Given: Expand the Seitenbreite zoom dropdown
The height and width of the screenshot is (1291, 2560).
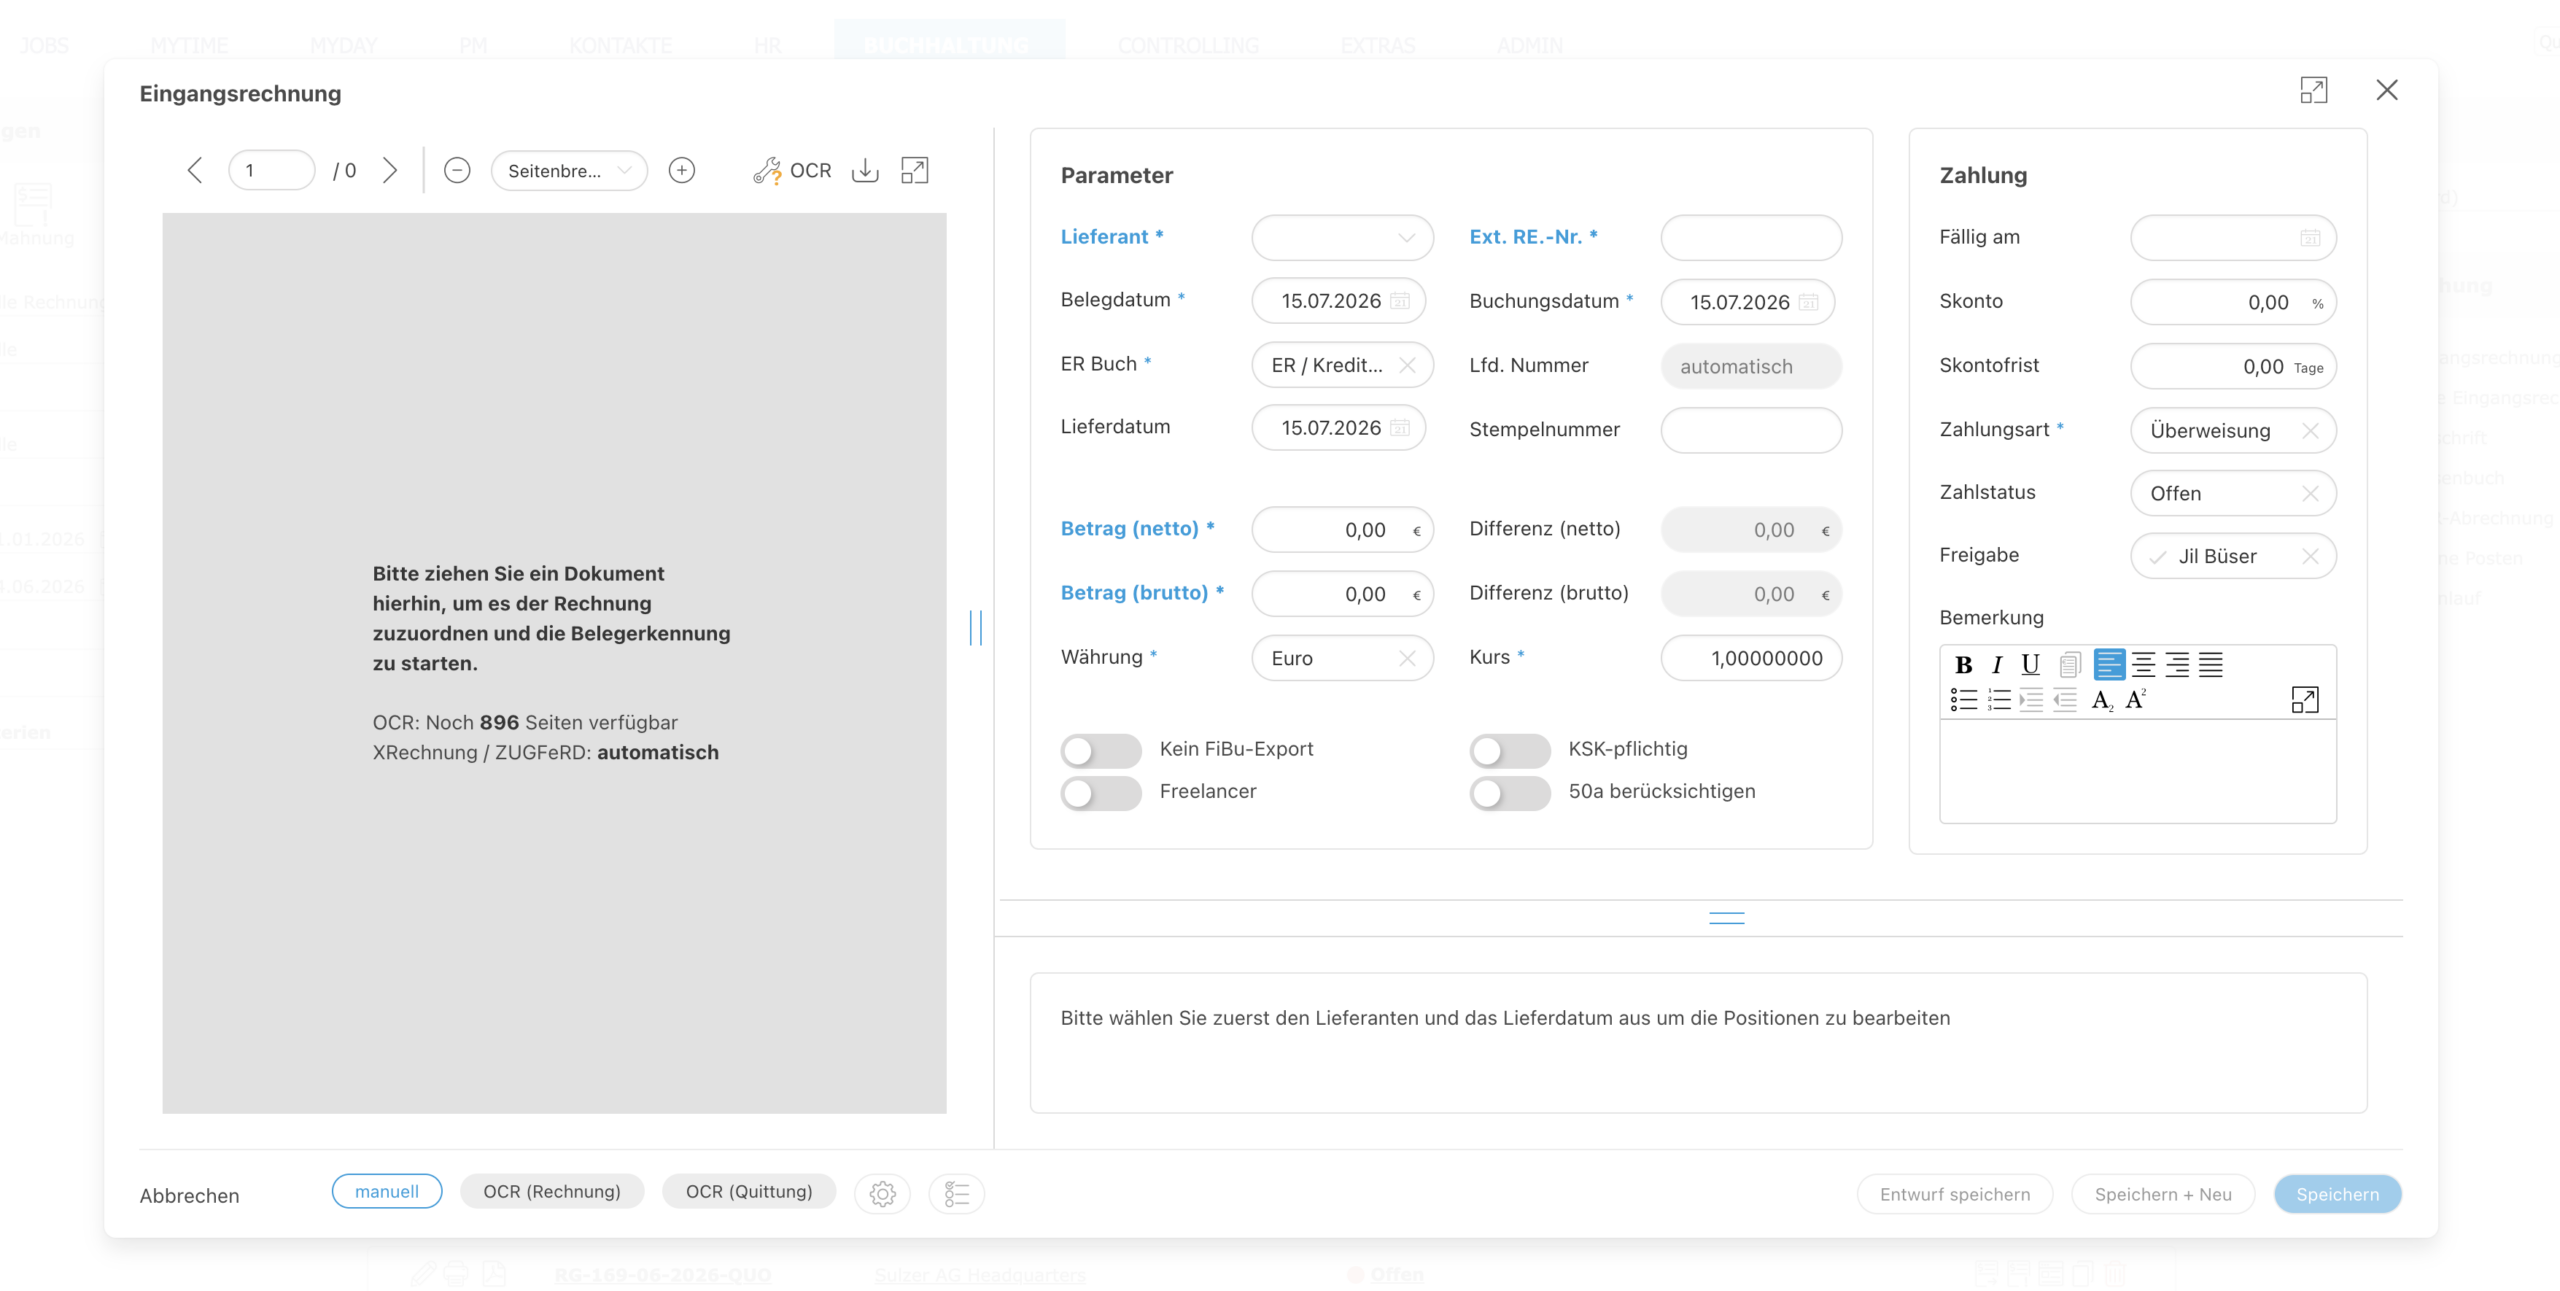Looking at the screenshot, I should click(x=569, y=171).
